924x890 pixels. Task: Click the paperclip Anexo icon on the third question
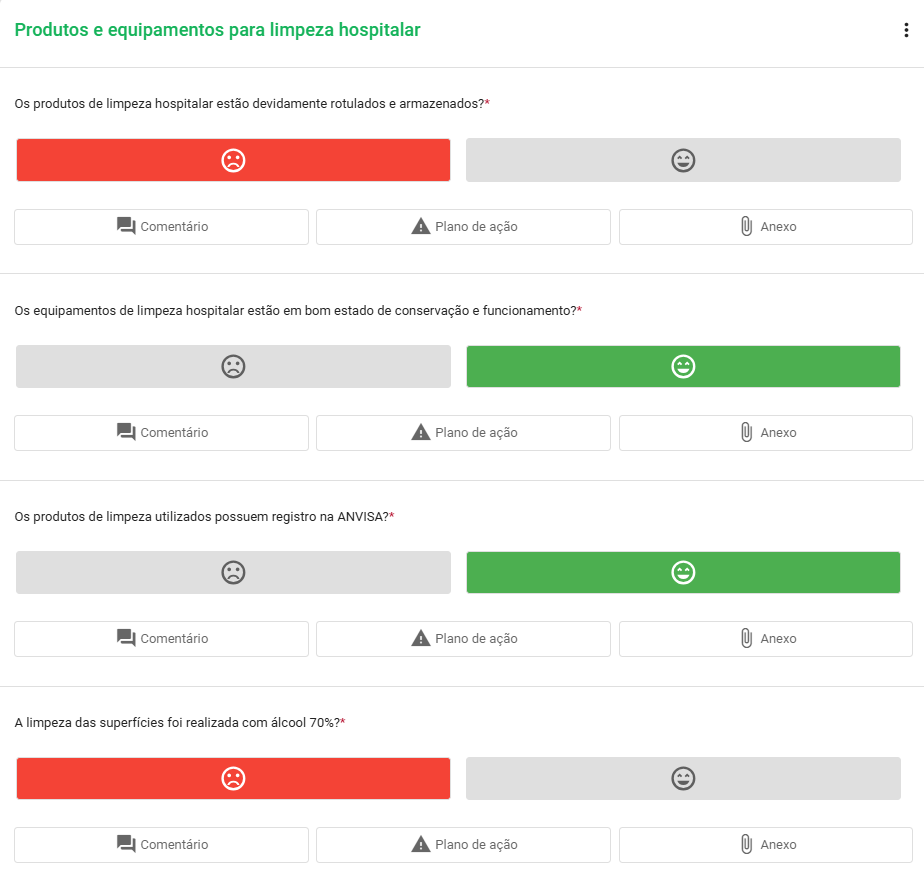pyautogui.click(x=747, y=638)
